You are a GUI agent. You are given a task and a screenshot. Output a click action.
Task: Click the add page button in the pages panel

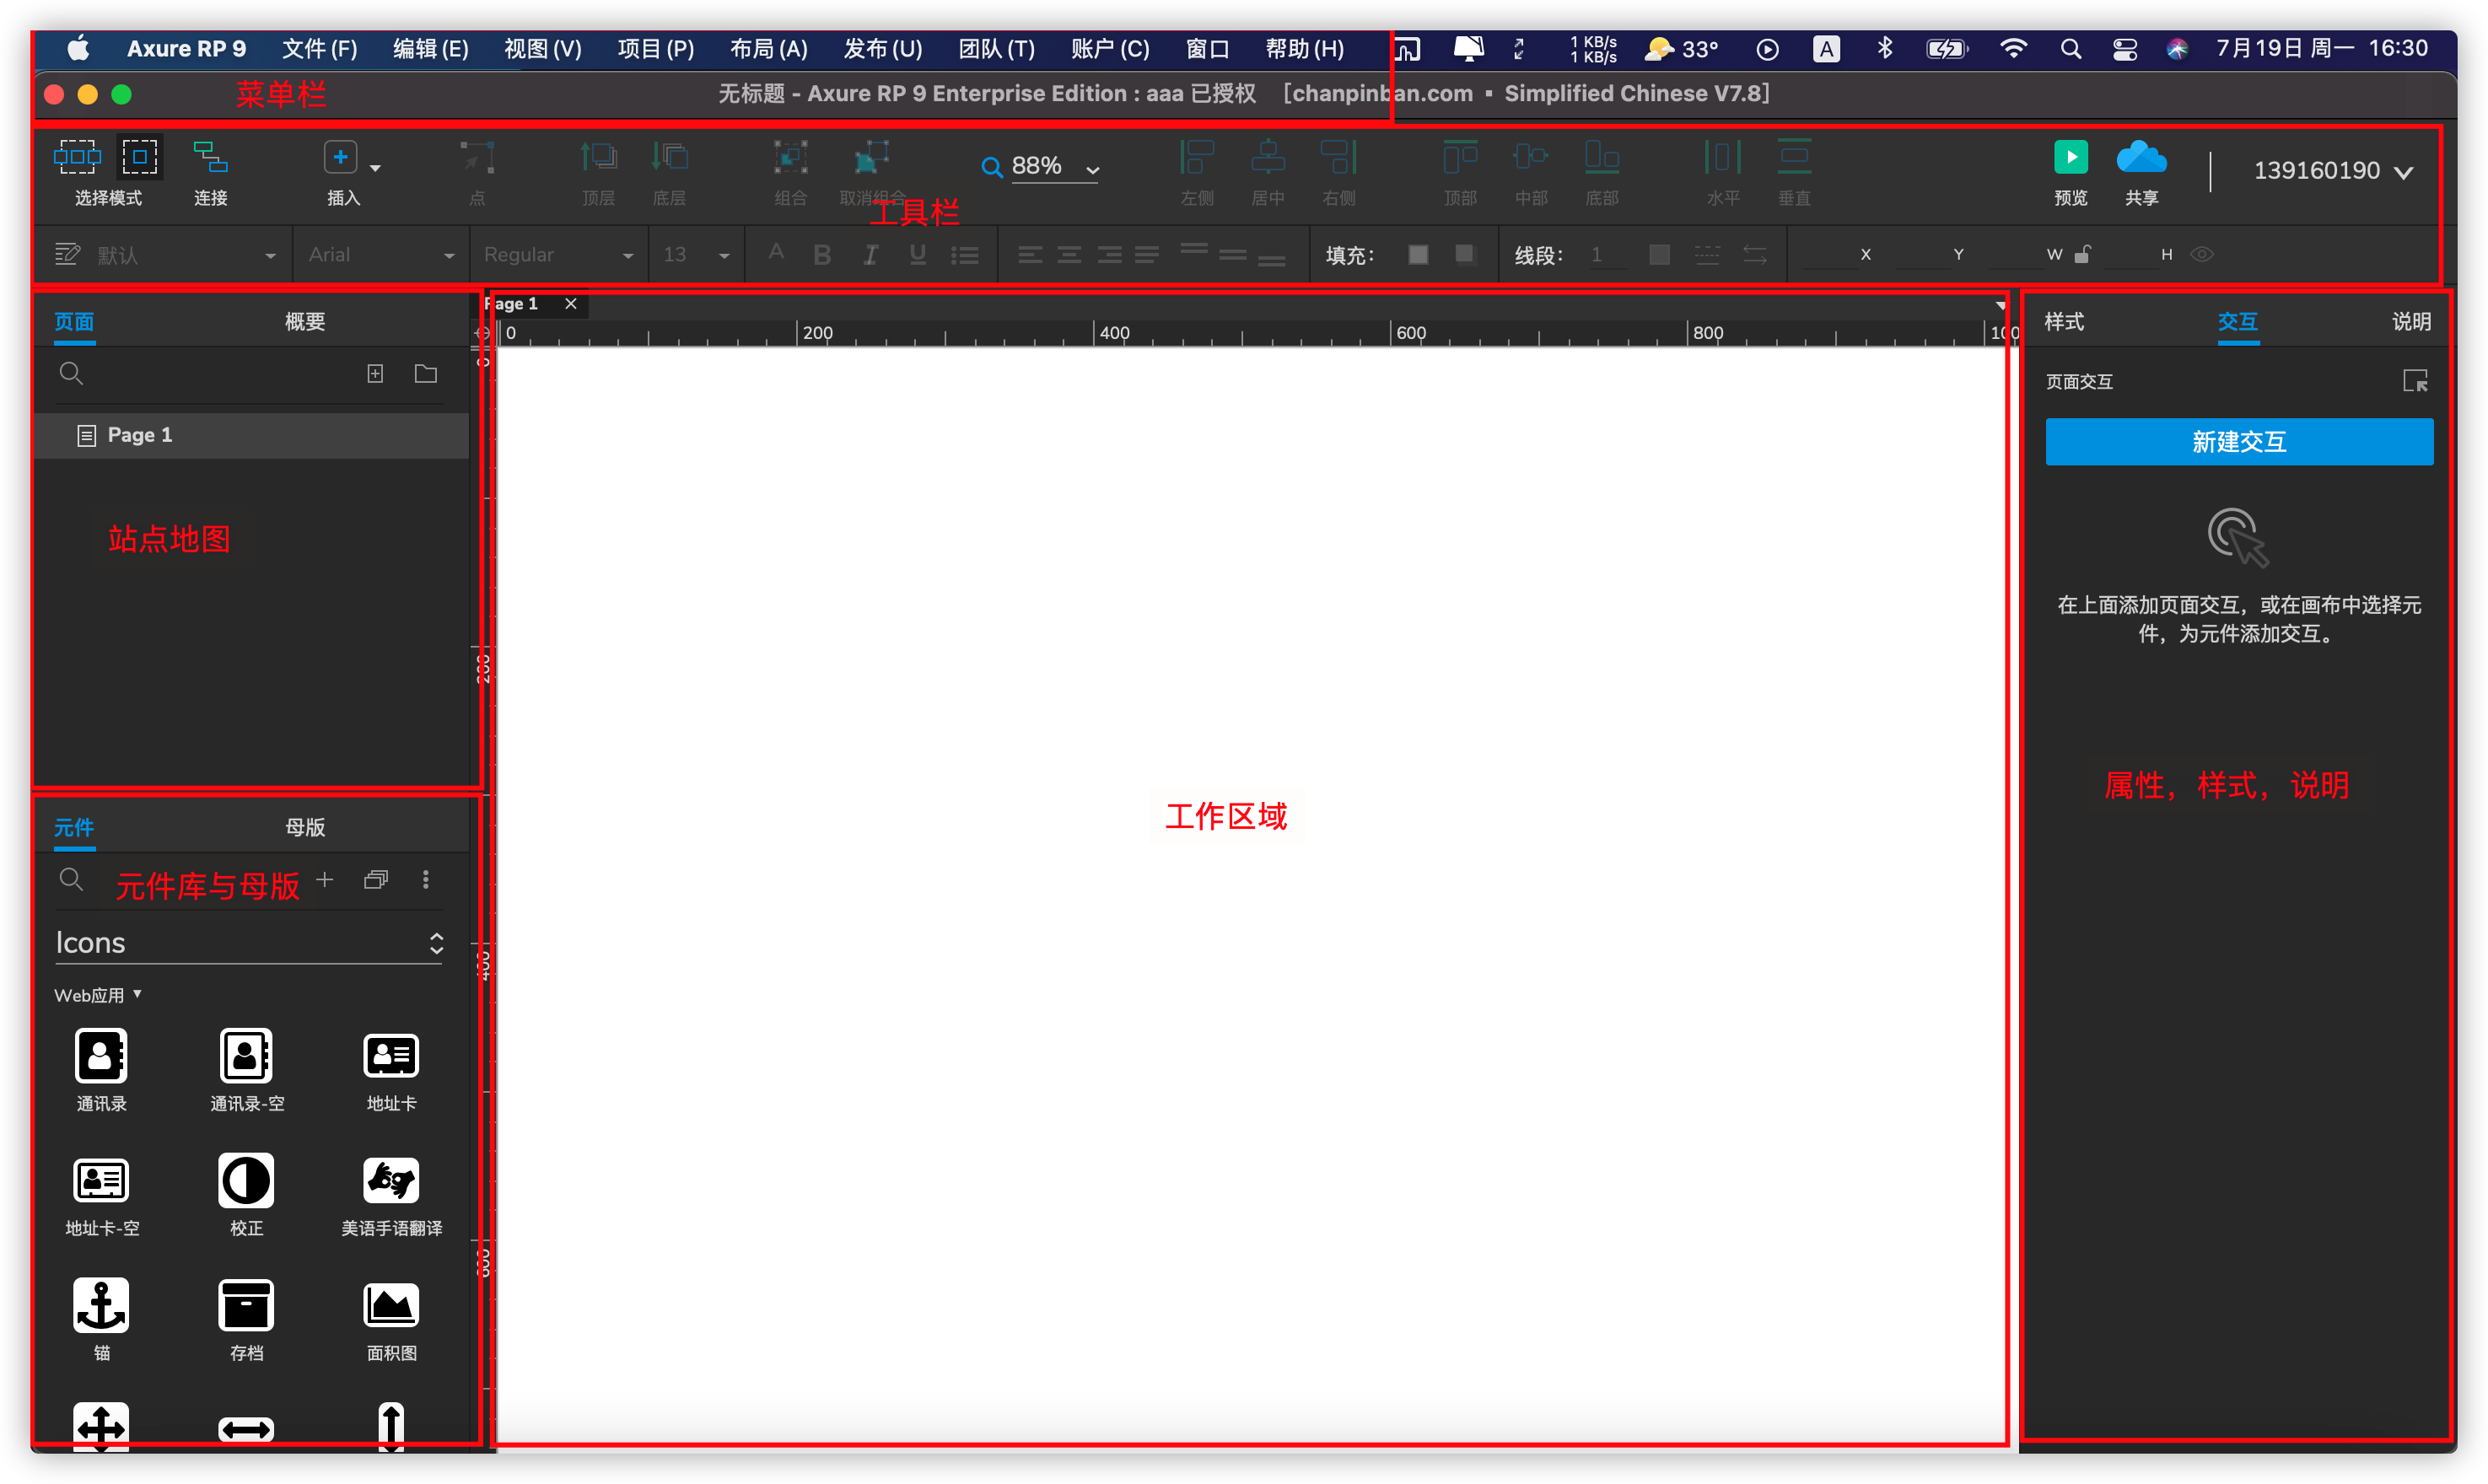[x=375, y=373]
